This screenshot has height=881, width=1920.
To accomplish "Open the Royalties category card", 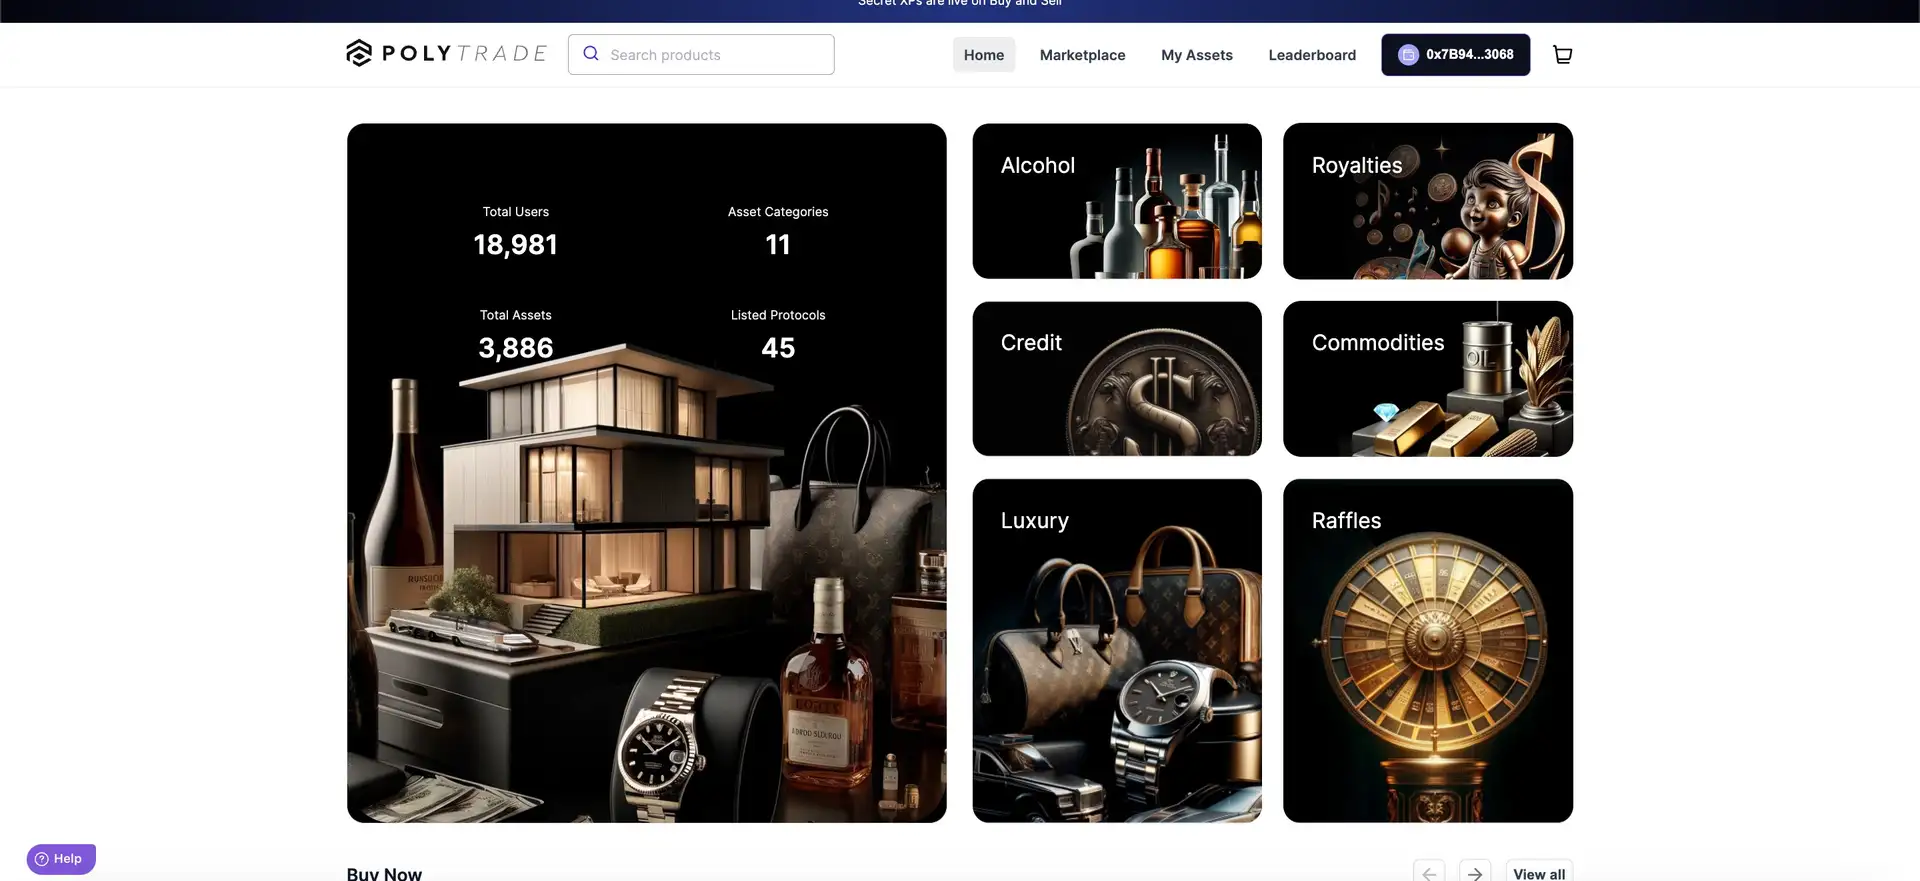I will coord(1427,201).
